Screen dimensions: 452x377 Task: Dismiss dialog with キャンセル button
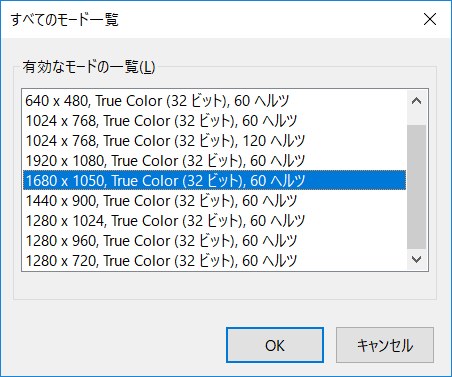pyautogui.click(x=385, y=345)
